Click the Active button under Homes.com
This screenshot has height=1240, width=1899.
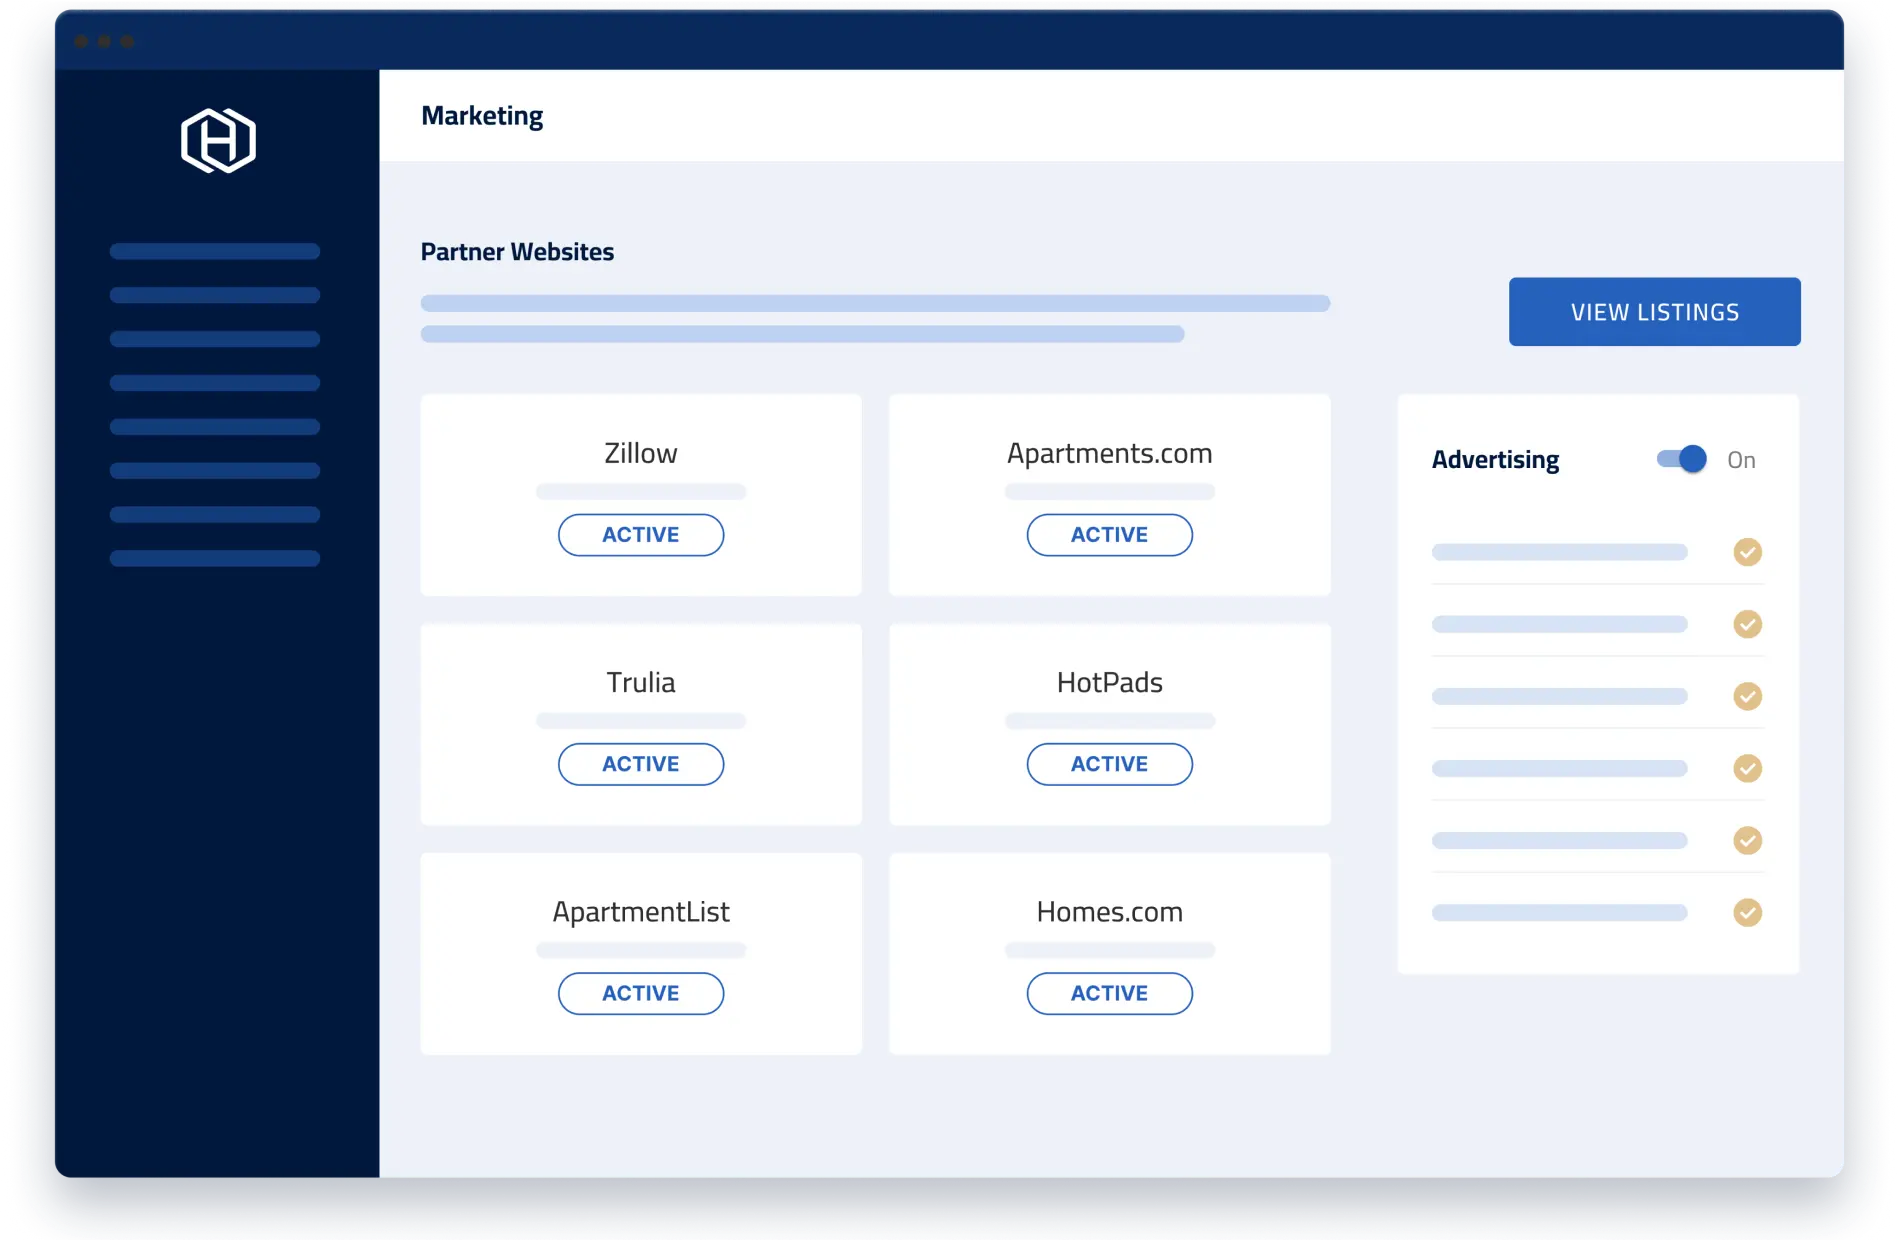pos(1109,993)
